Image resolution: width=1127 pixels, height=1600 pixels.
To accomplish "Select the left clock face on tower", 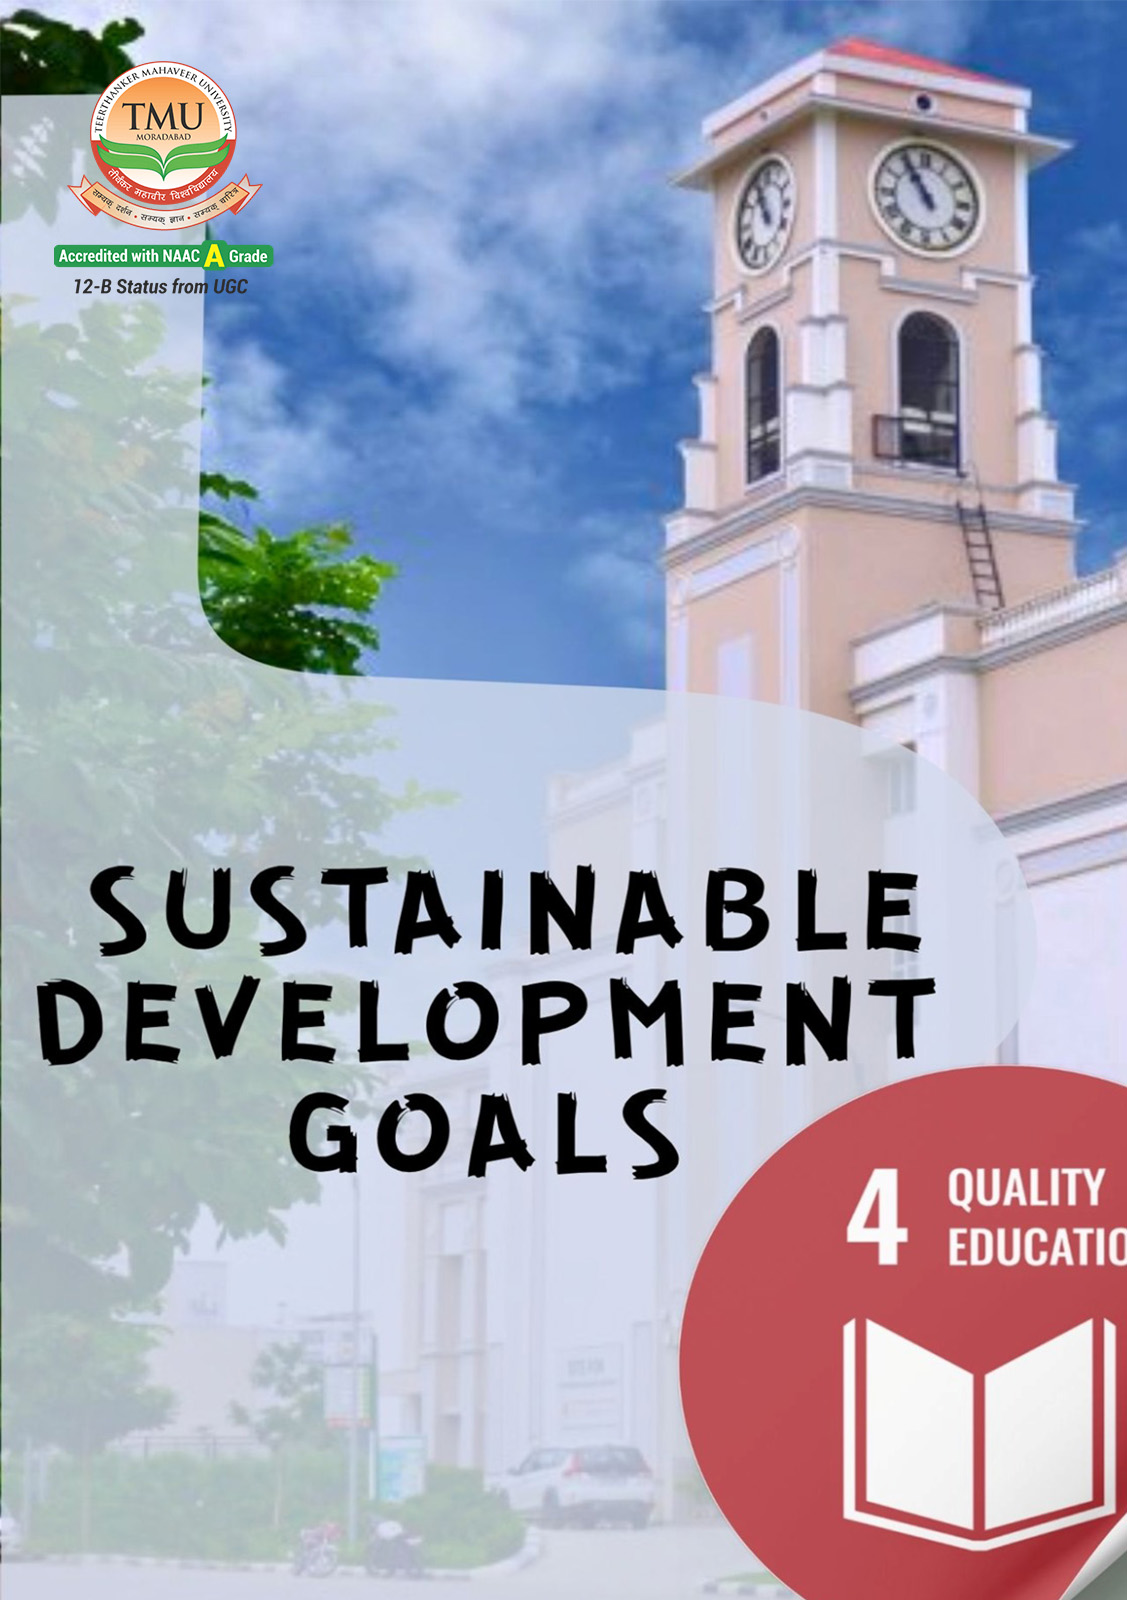I will tap(764, 212).
